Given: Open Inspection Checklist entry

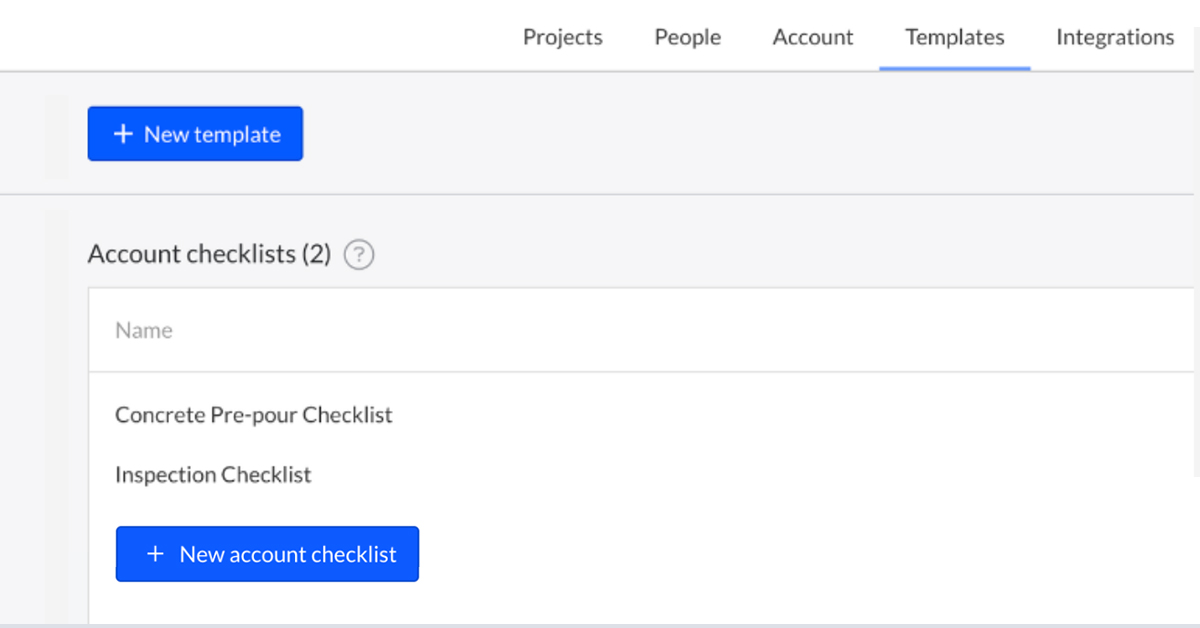Looking at the screenshot, I should point(213,474).
